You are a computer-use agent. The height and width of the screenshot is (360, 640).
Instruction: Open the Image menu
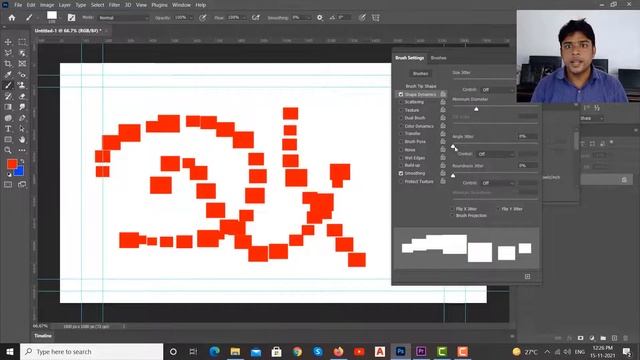(47, 5)
